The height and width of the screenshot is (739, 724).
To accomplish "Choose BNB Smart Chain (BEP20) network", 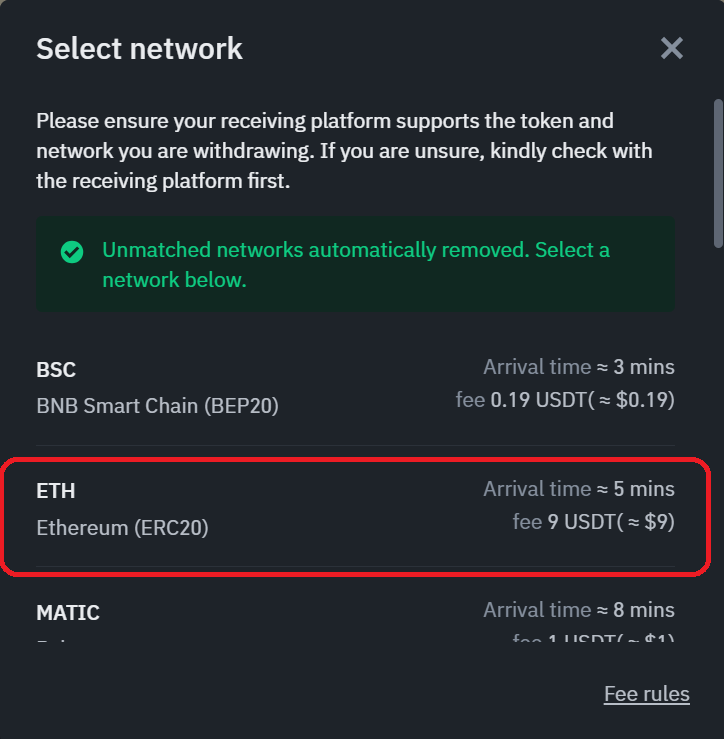I will coord(355,386).
